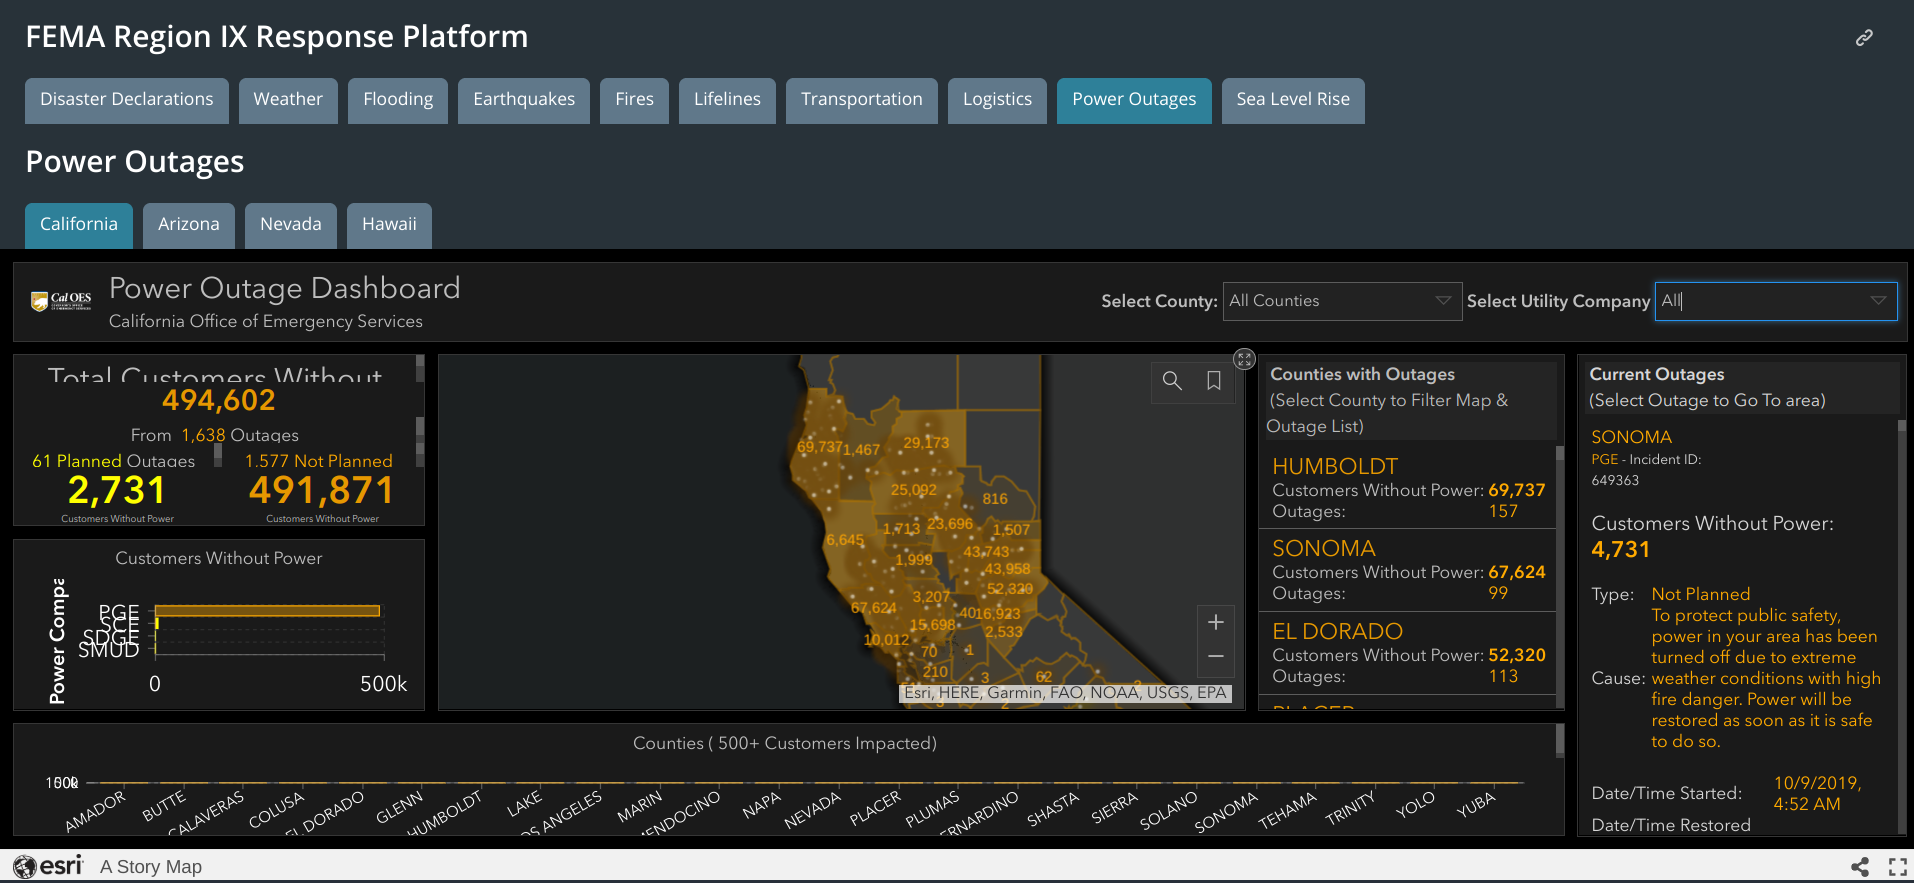Switch to Arizona state tab
Viewport: 1914px width, 883px height.
click(x=189, y=225)
